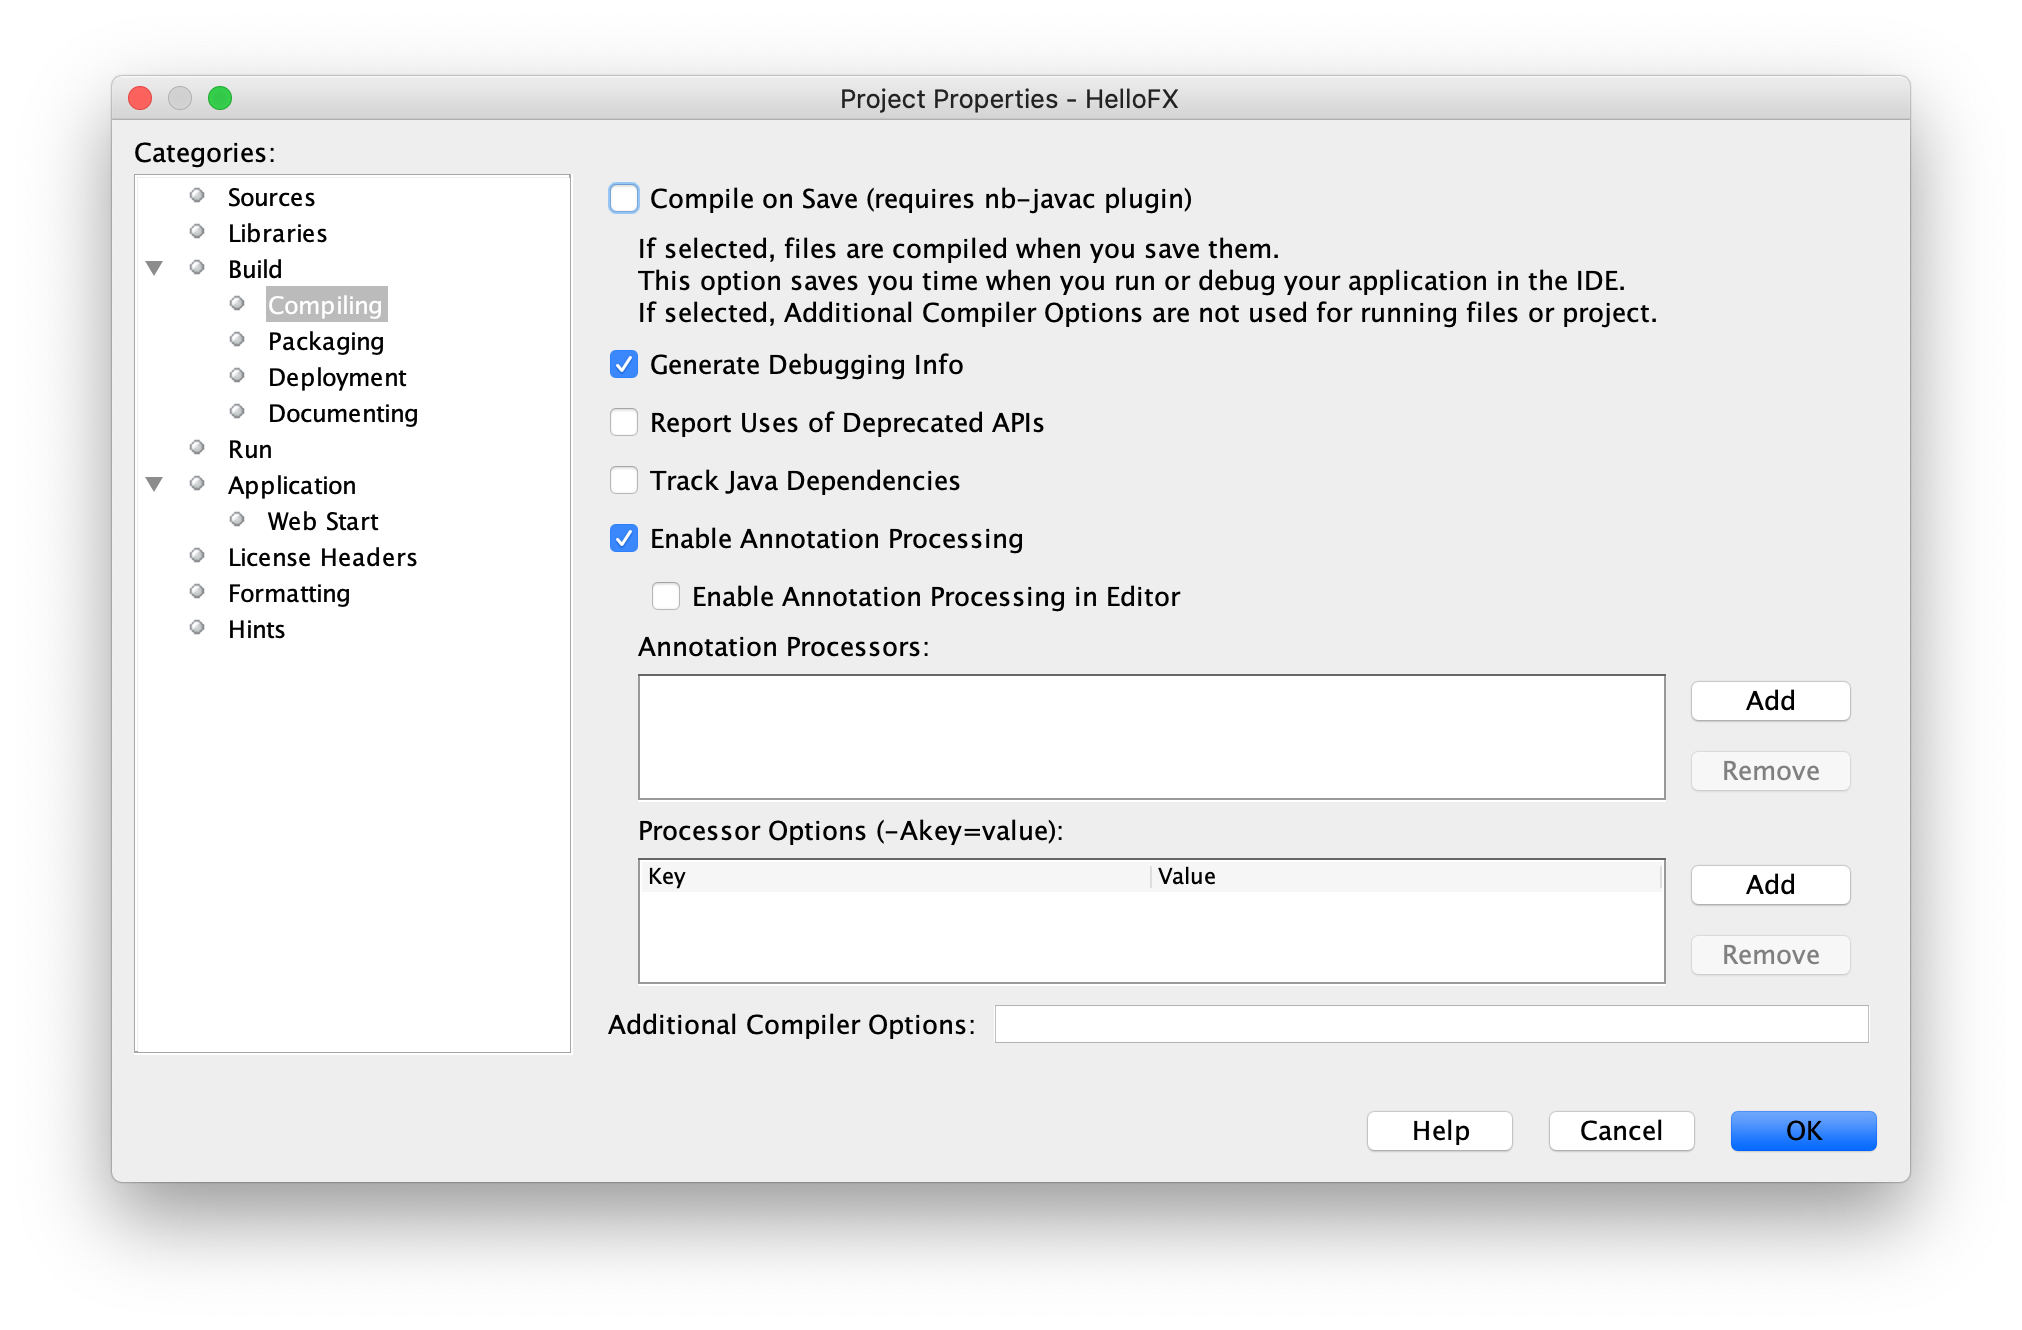Click the green zoom window button

pos(220,98)
